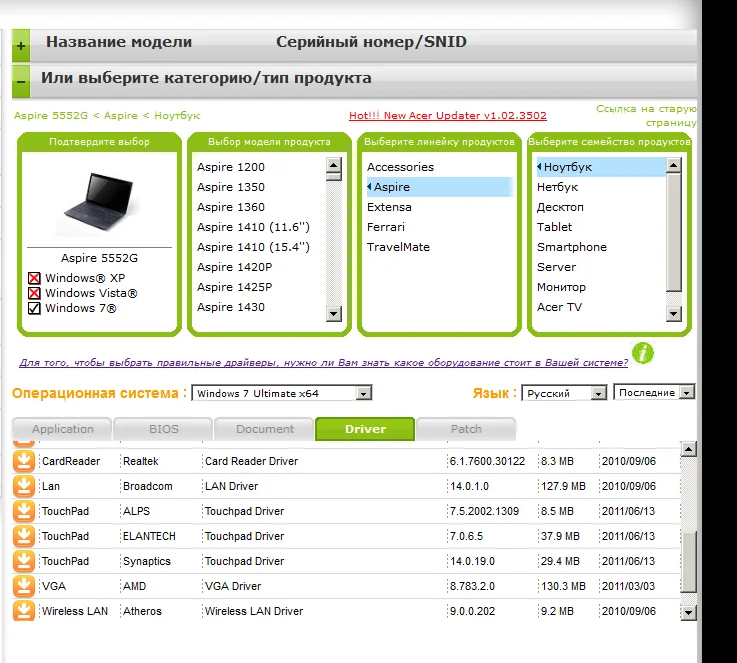Select Aspire 1430 model
The image size is (737, 663).
231,307
